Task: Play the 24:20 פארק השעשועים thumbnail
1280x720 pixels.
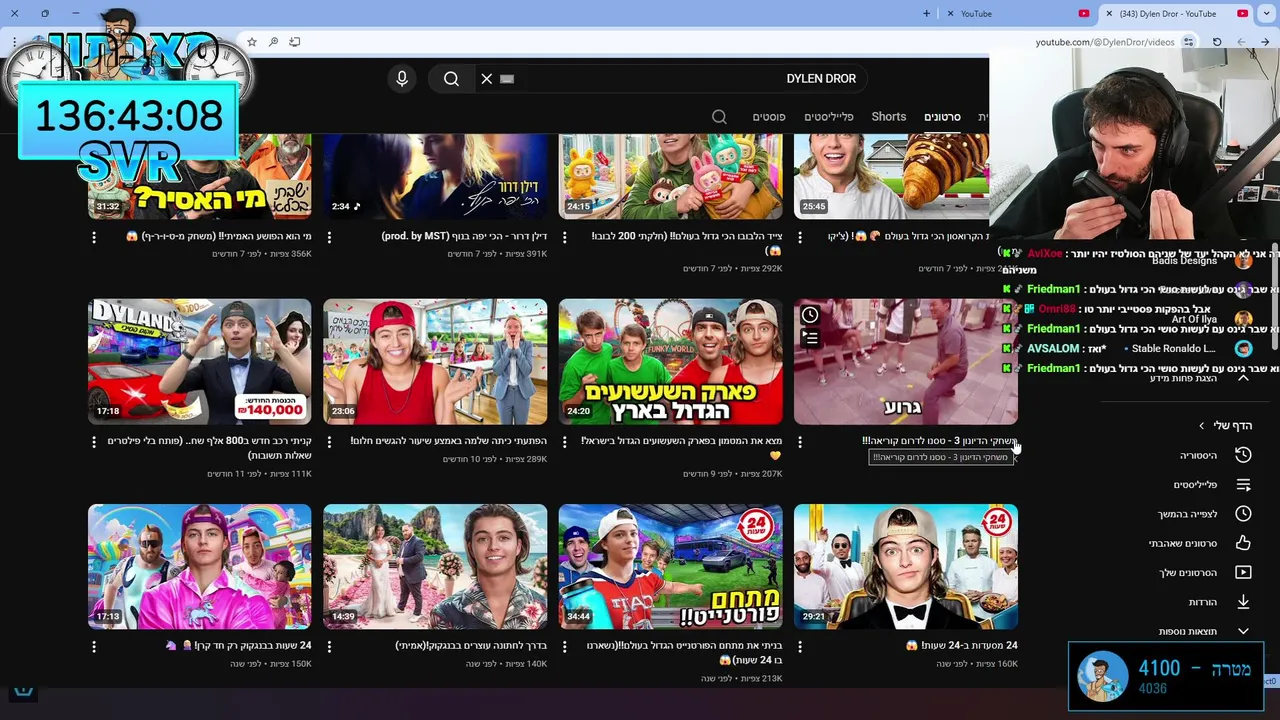Action: [x=671, y=362]
